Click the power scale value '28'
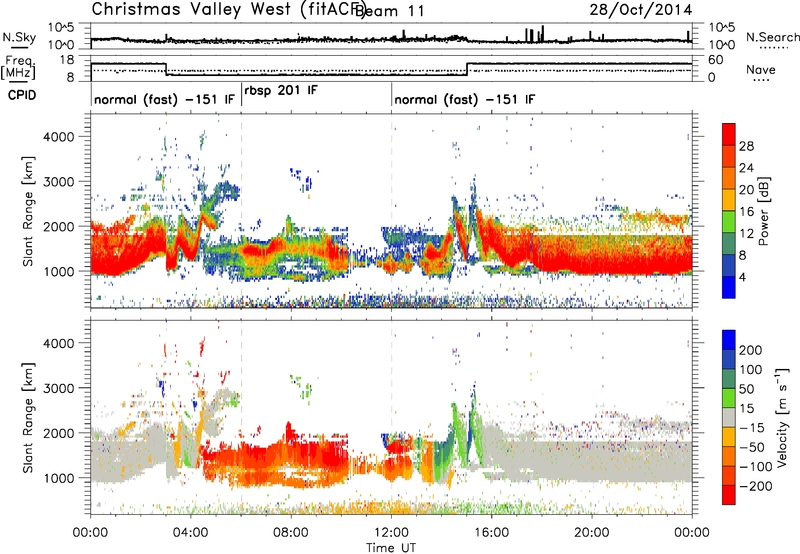800x554 pixels. [746, 146]
